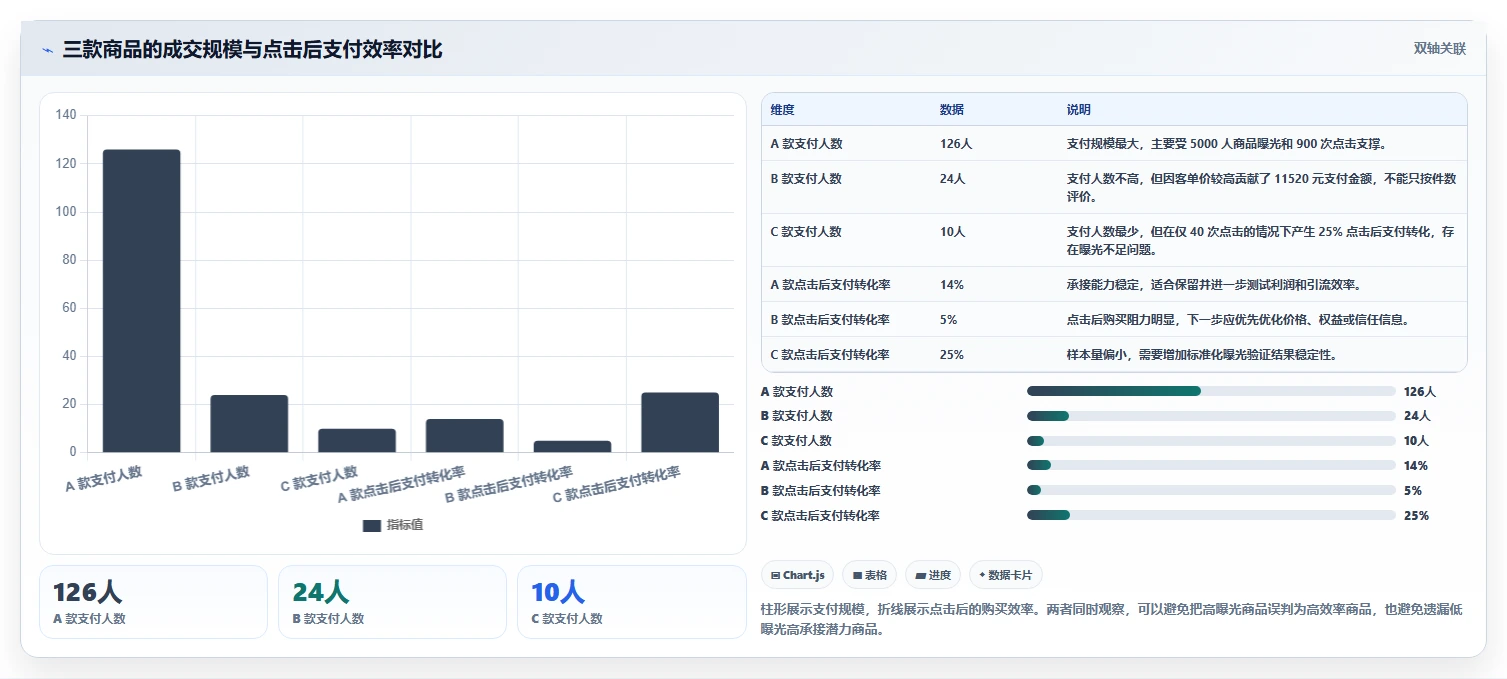Click the chart bar for C 款点击后支付转化率
Image resolution: width=1507 pixels, height=679 pixels.
(680, 423)
